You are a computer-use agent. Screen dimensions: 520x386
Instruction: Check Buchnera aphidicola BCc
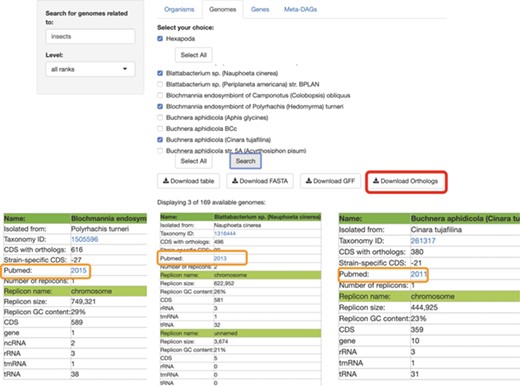click(x=160, y=128)
